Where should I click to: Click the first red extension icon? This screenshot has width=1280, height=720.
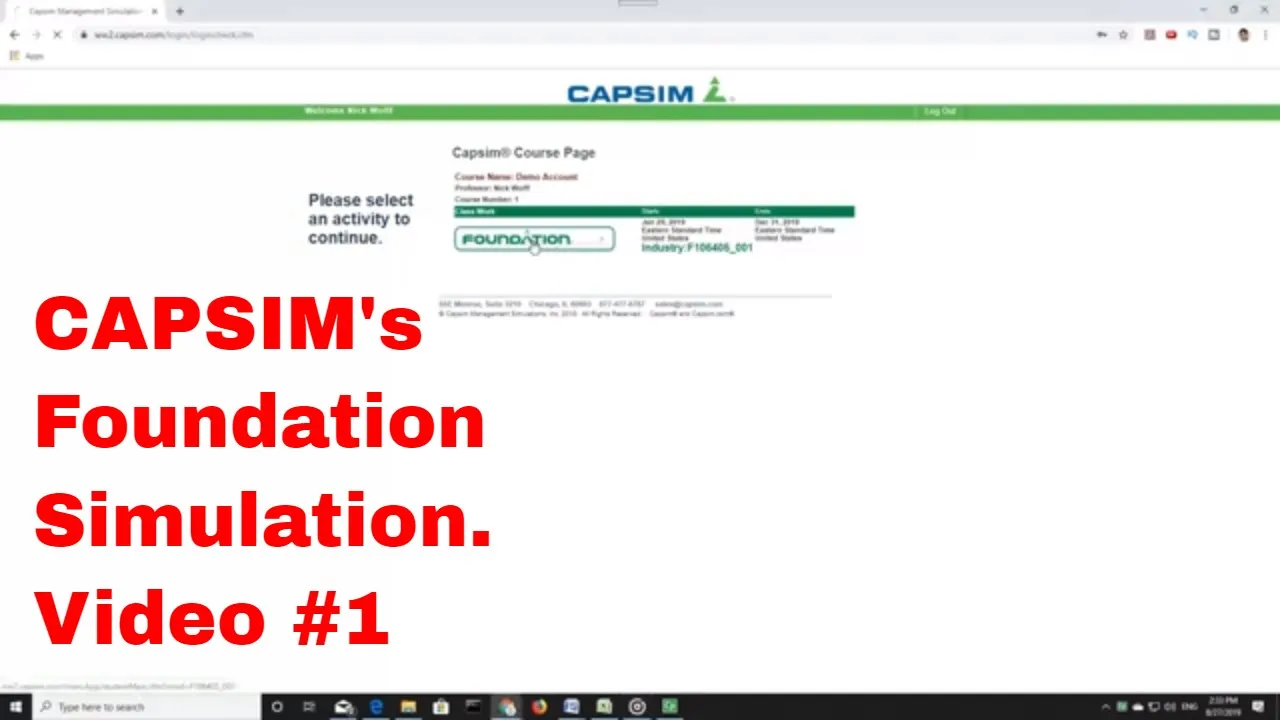(1150, 34)
